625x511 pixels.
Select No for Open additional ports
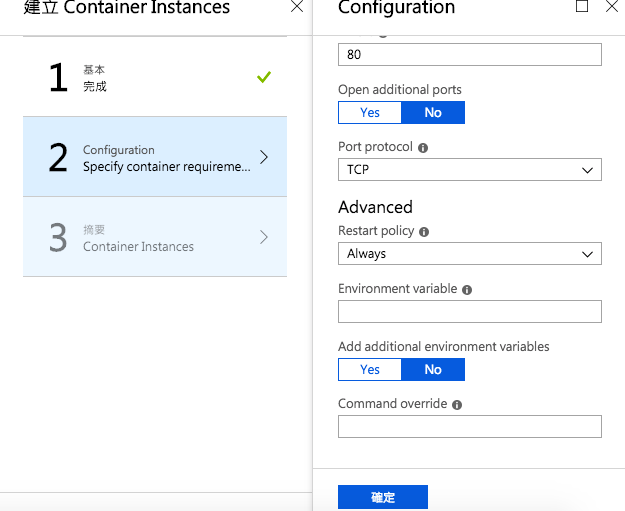point(433,112)
